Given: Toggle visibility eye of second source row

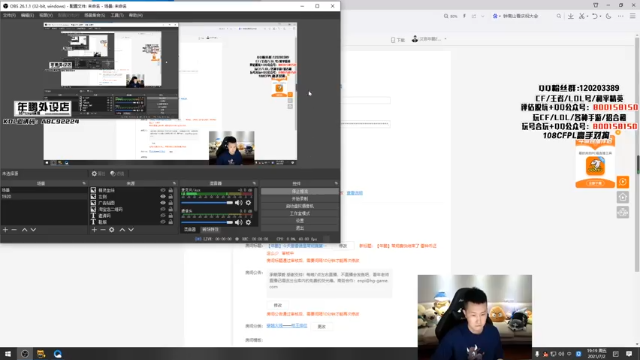Looking at the screenshot, I should 163,196.
